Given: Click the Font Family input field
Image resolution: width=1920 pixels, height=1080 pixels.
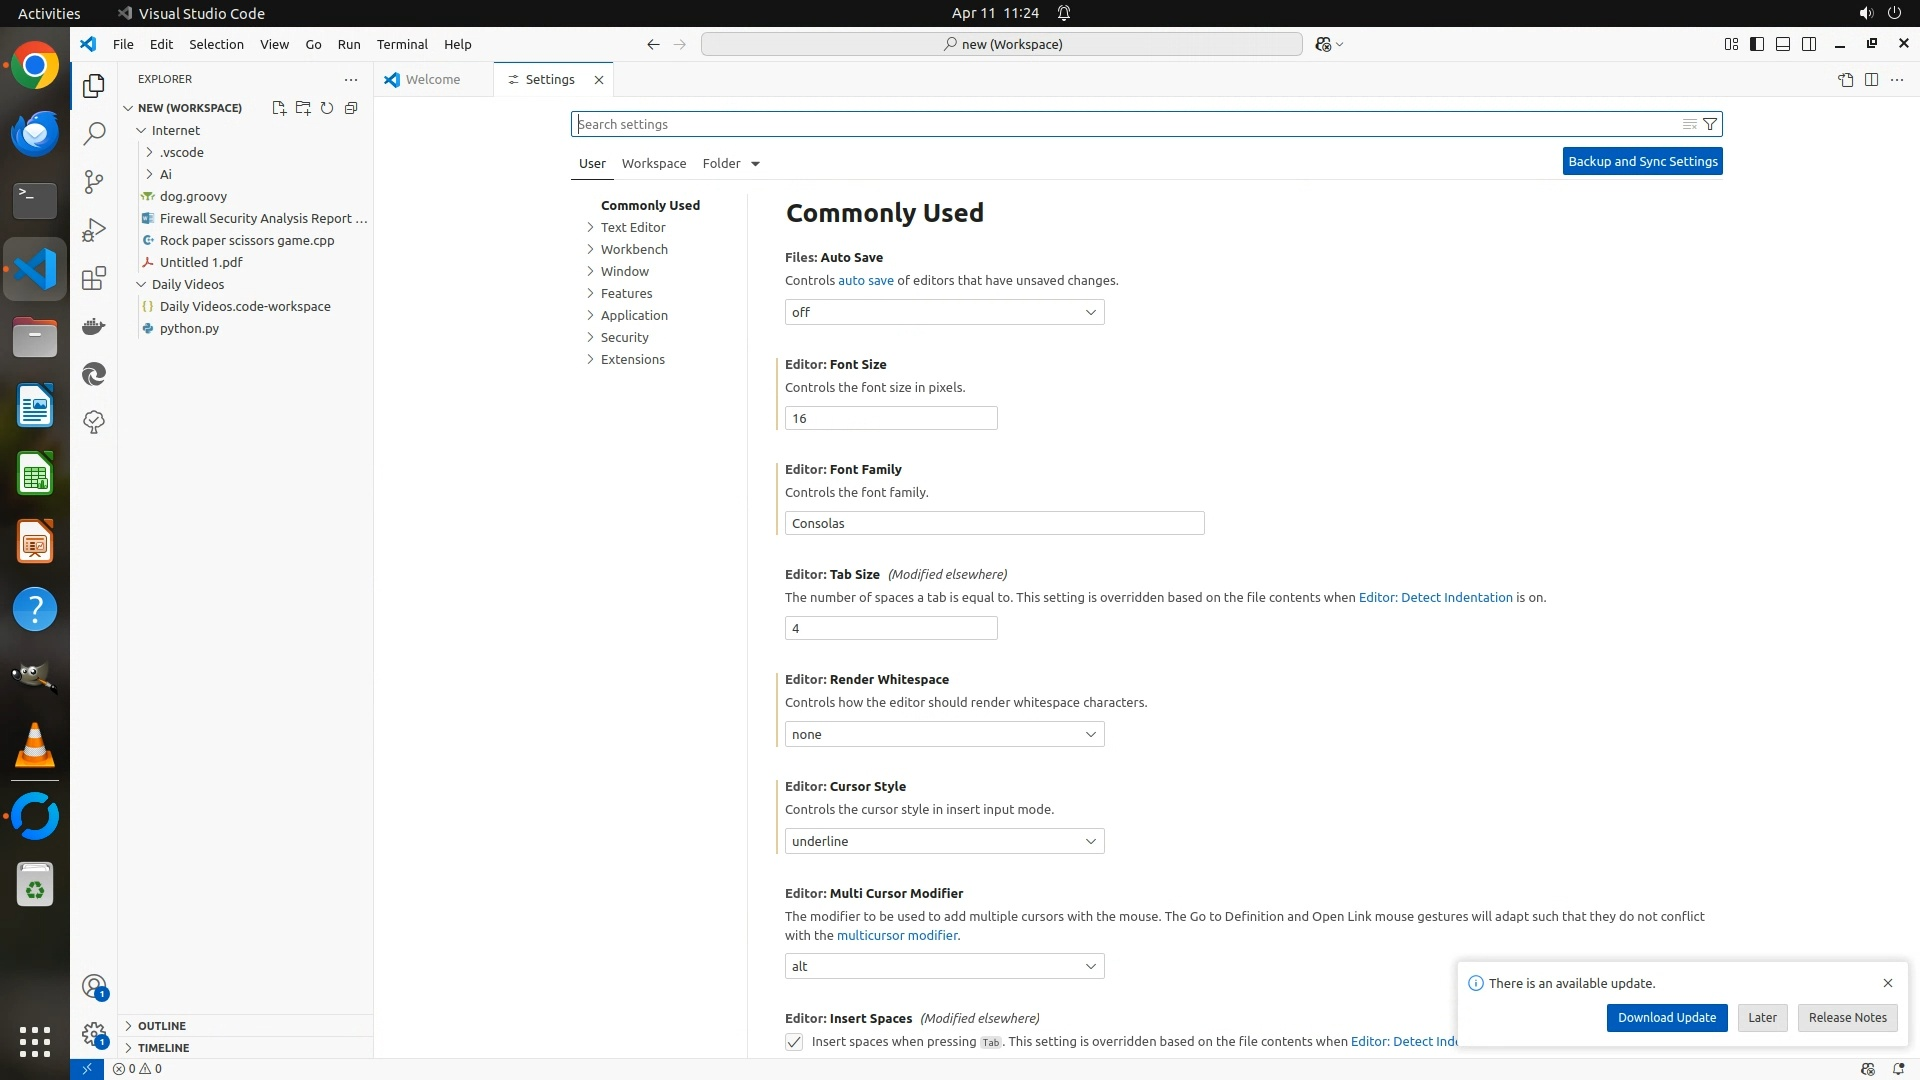Looking at the screenshot, I should [x=994, y=523].
